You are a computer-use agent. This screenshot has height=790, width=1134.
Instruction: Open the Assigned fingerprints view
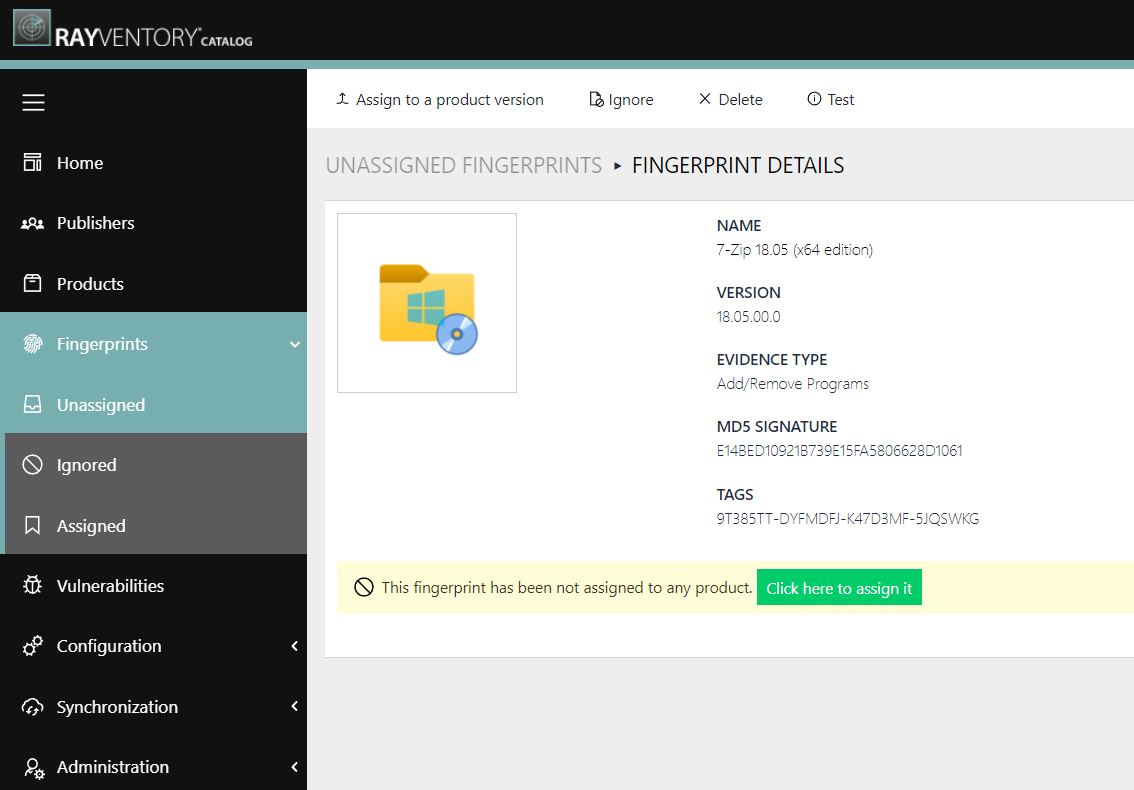(90, 525)
